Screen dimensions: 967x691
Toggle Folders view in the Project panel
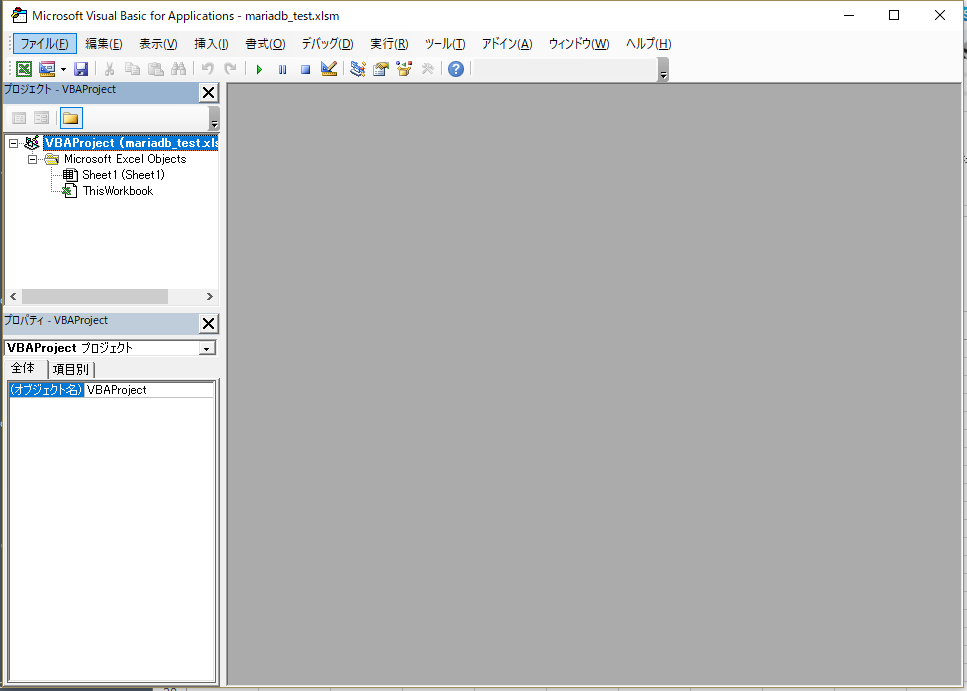[x=71, y=118]
